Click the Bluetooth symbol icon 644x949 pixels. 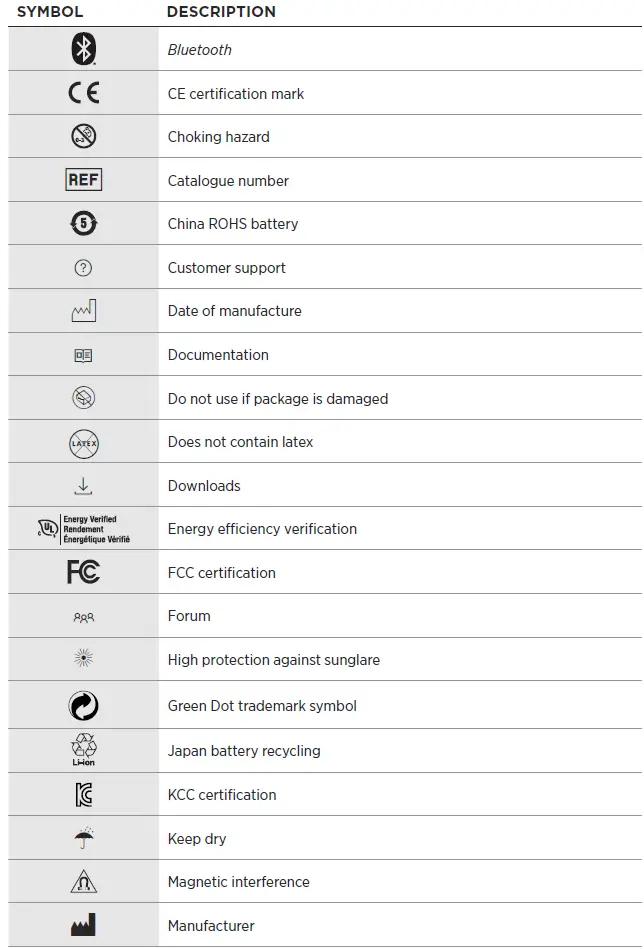(x=84, y=49)
